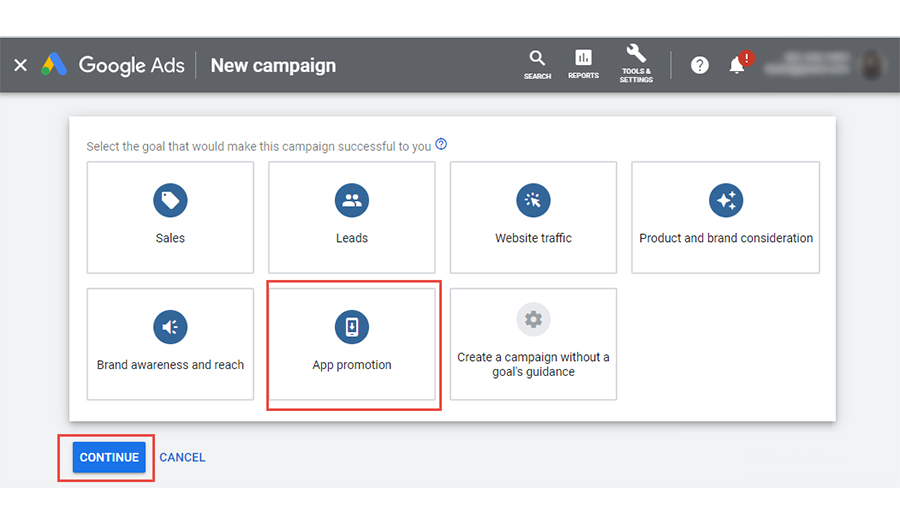Select the Leads goal card
Viewport: 900px width, 524px height.
pos(352,218)
